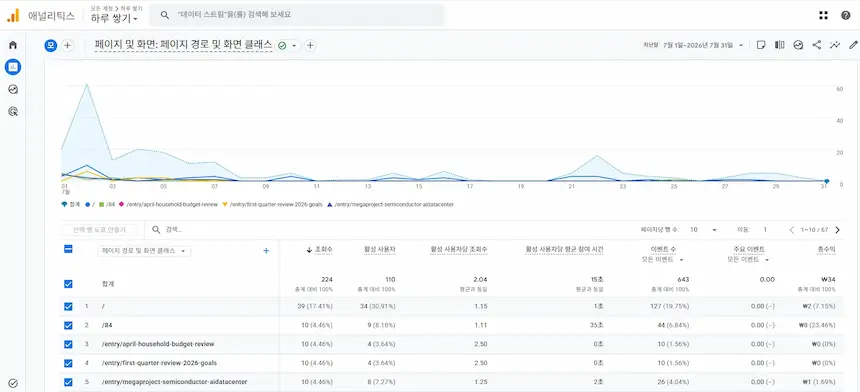This screenshot has width=860, height=392.
Task: Open the trend sparkline insights icon
Action: (x=835, y=45)
